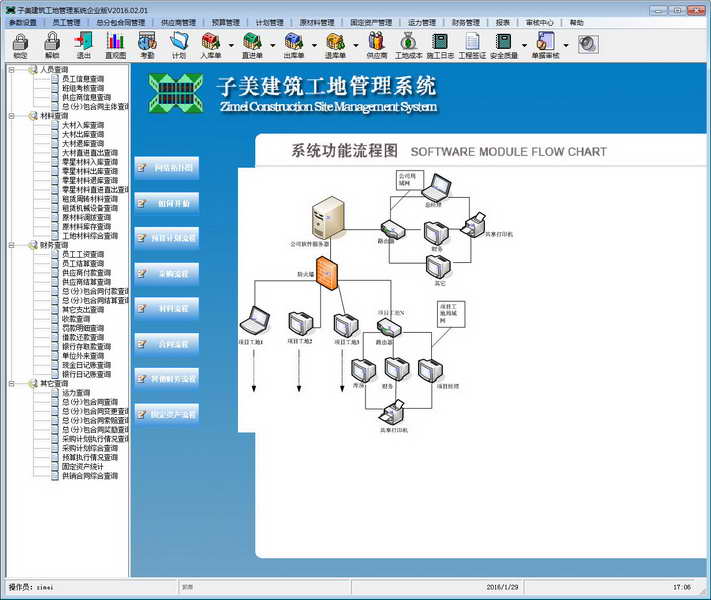This screenshot has width=711, height=600.
Task: Click the 锁定 (Lock) toolbar icon
Action: point(21,44)
